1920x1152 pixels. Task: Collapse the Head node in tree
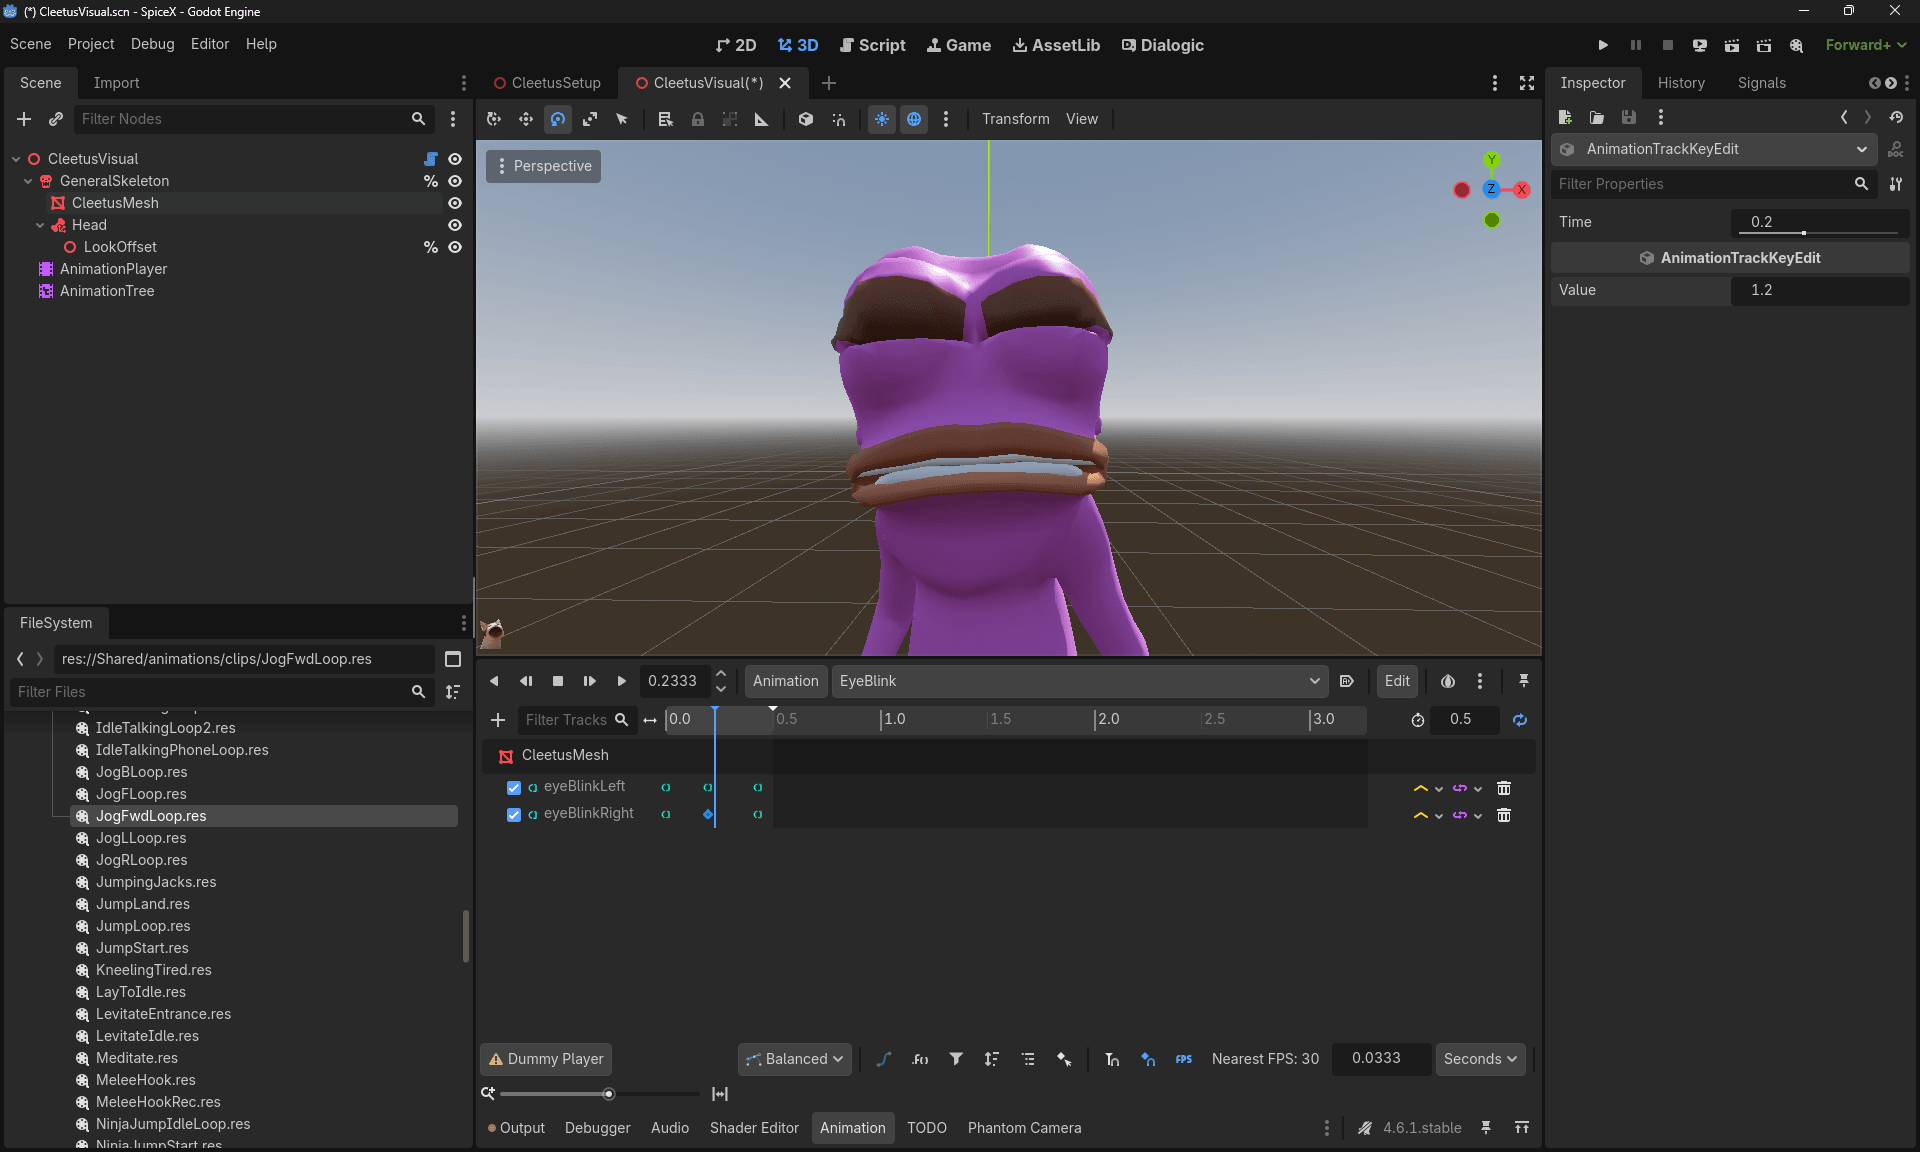pos(40,225)
